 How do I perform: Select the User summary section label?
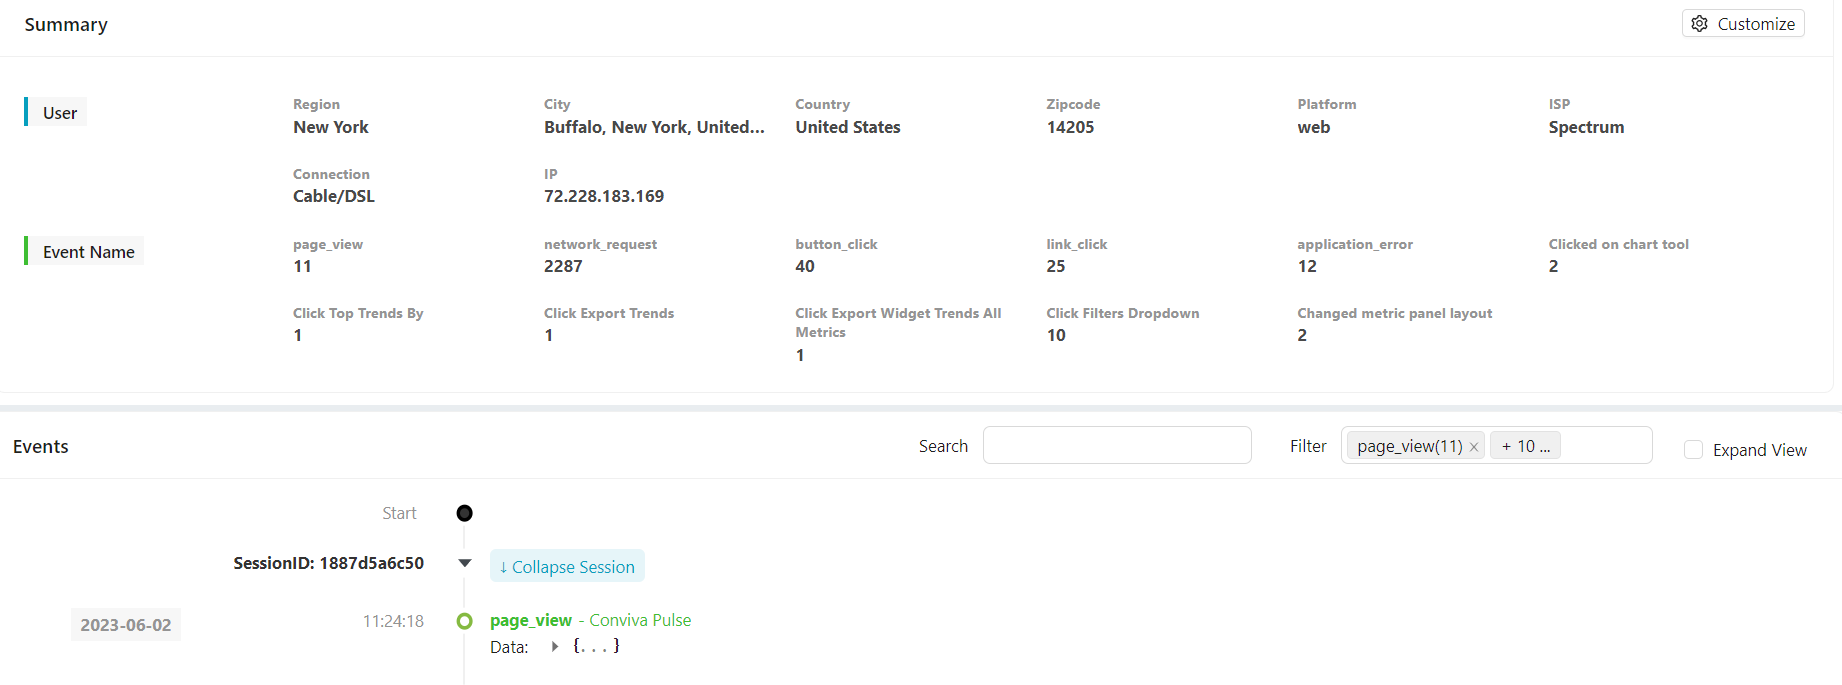59,113
